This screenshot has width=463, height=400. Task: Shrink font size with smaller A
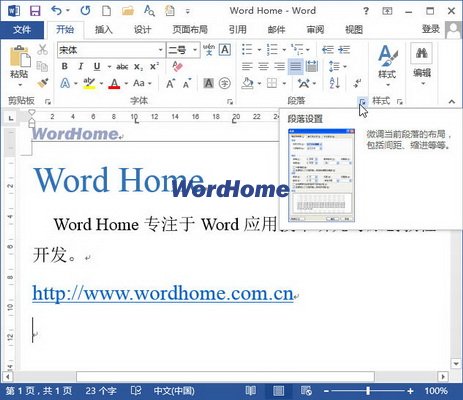click(187, 83)
